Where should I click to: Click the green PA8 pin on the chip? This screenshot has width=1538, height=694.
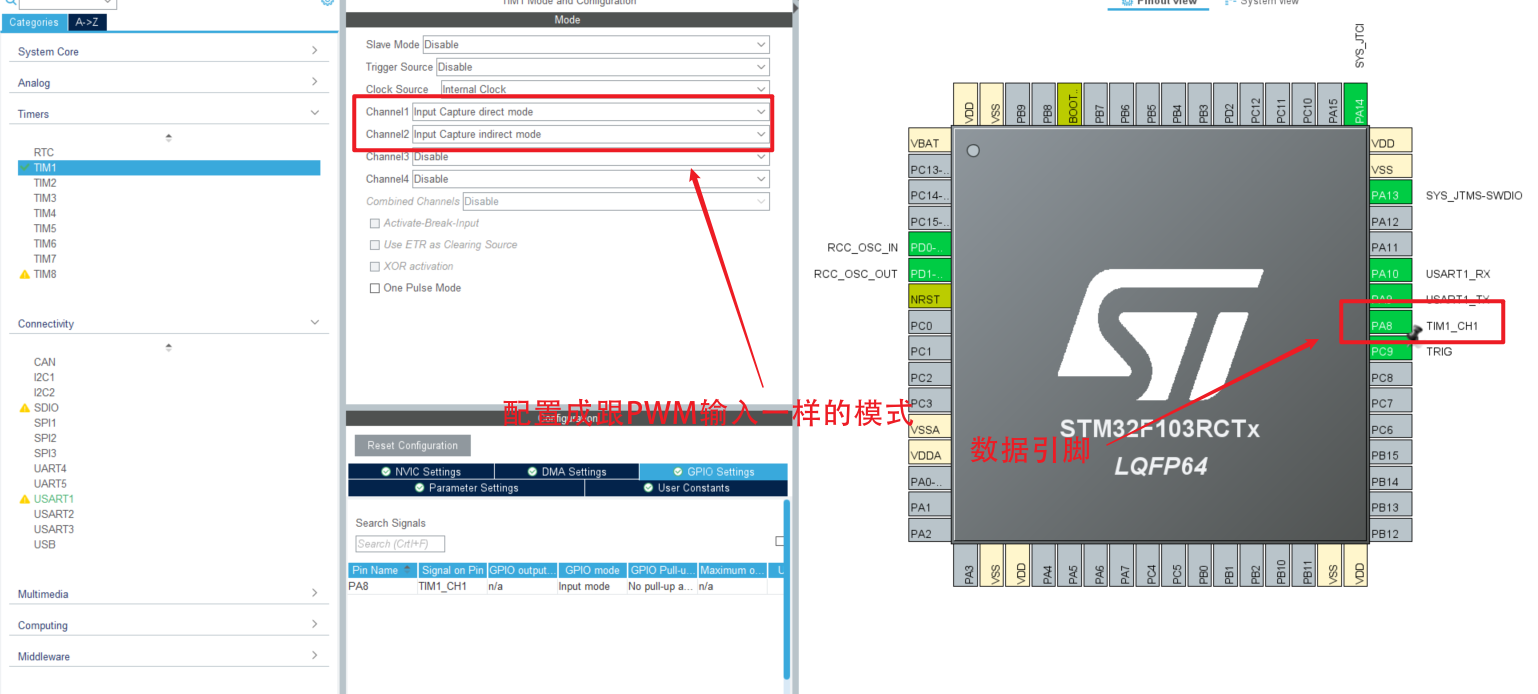(1390, 325)
